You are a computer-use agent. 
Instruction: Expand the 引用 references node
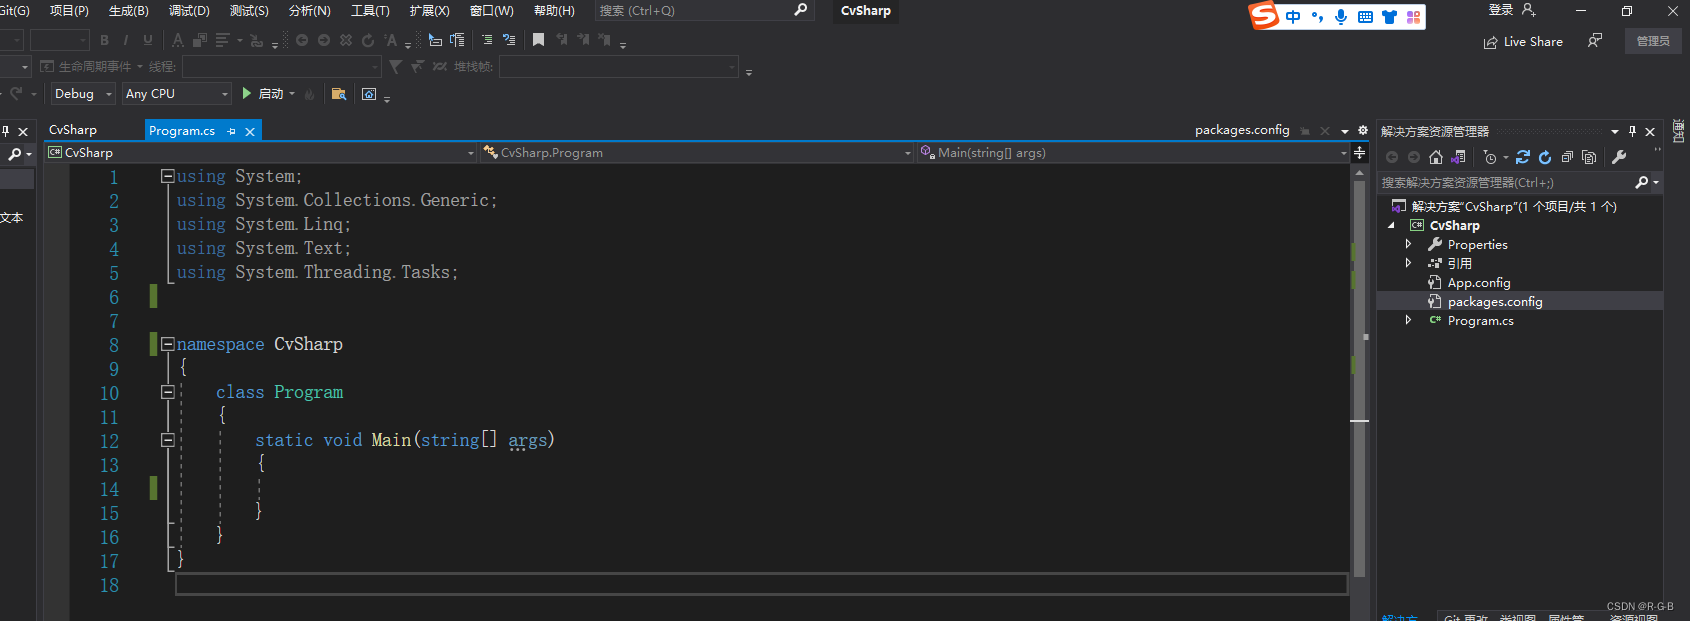click(1408, 263)
